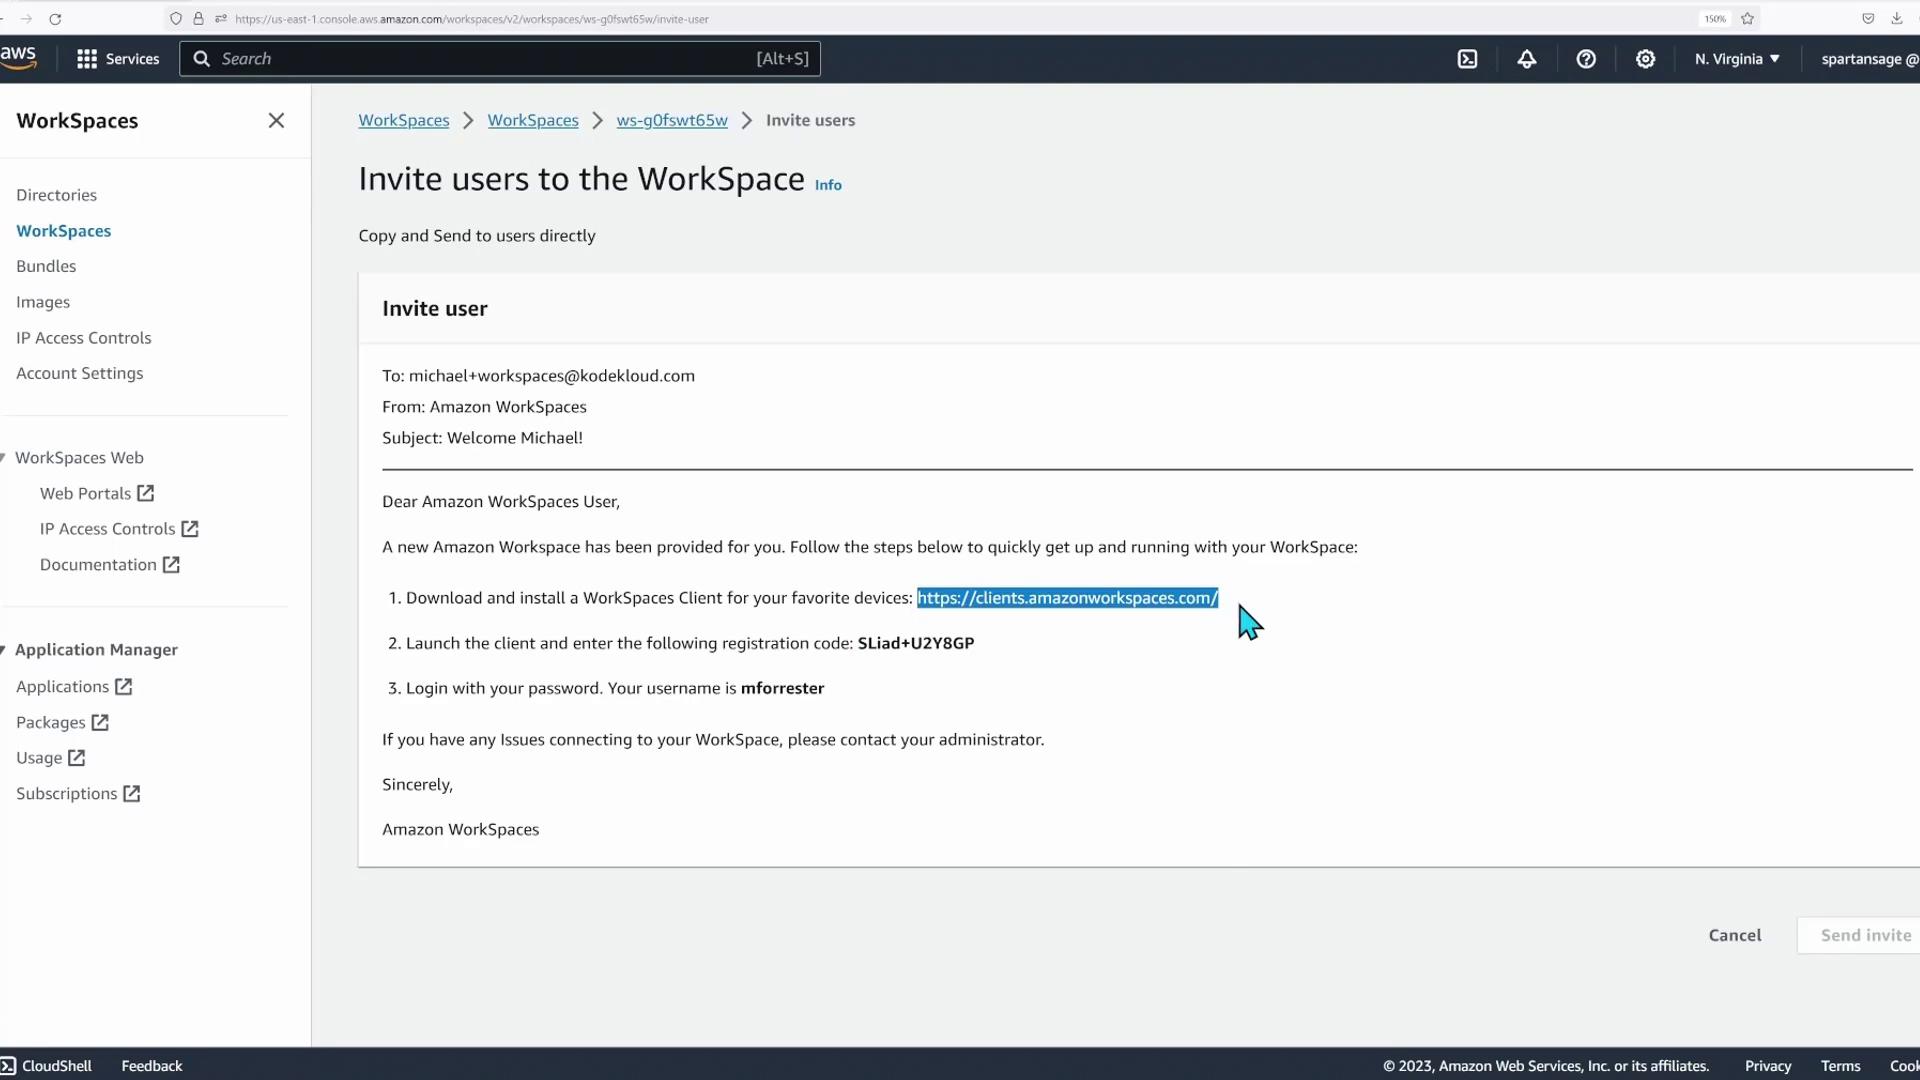Click the AWS logo home icon
The height and width of the screenshot is (1080, 1920).
18,57
